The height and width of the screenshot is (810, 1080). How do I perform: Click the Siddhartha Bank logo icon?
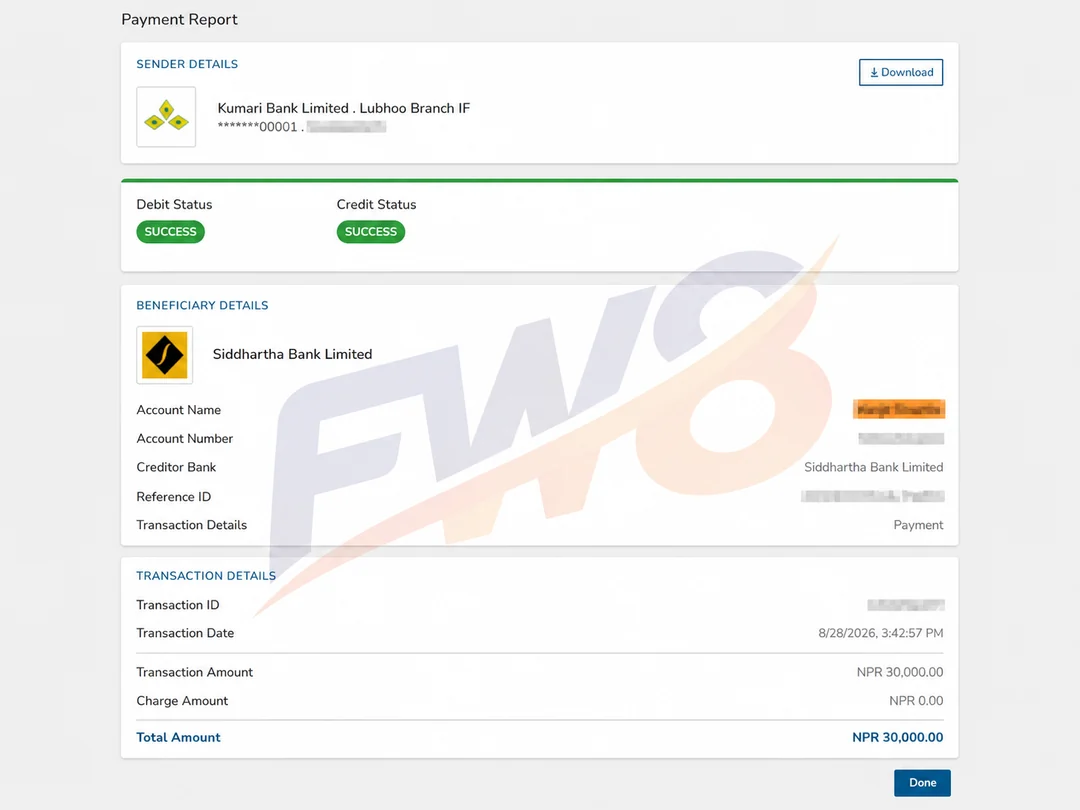pyautogui.click(x=165, y=355)
